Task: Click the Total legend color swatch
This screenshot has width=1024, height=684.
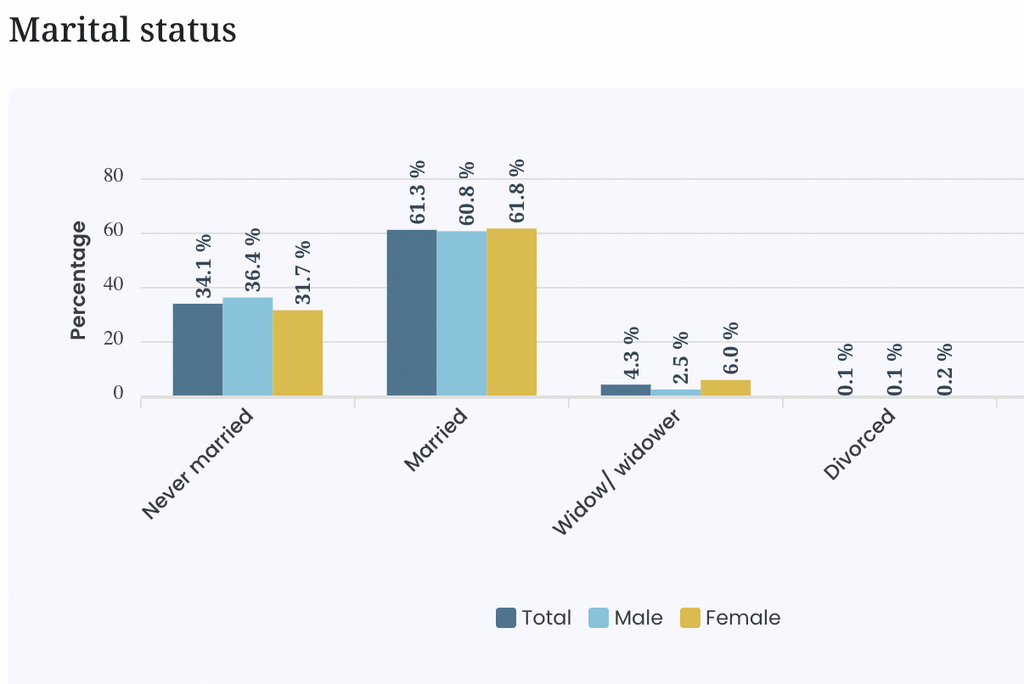Action: point(505,617)
